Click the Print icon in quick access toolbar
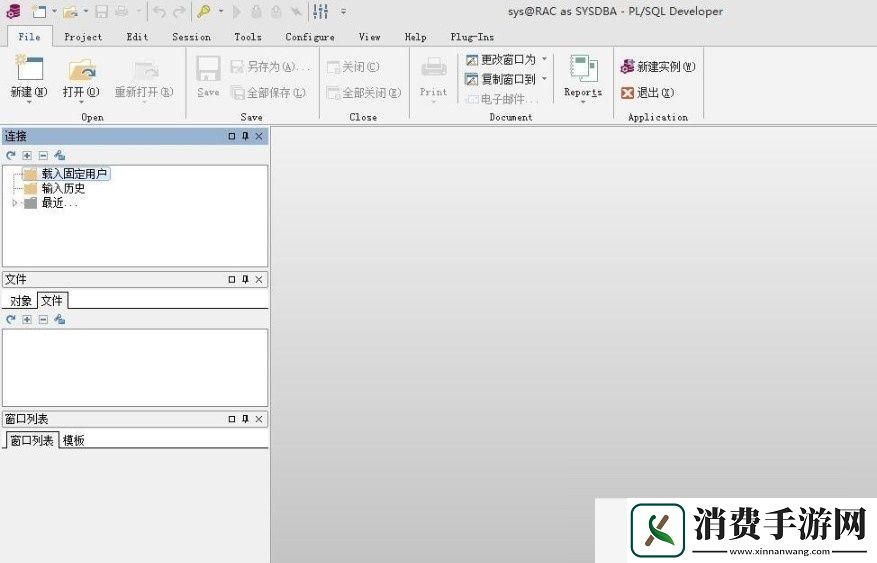The image size is (877, 563). (122, 11)
